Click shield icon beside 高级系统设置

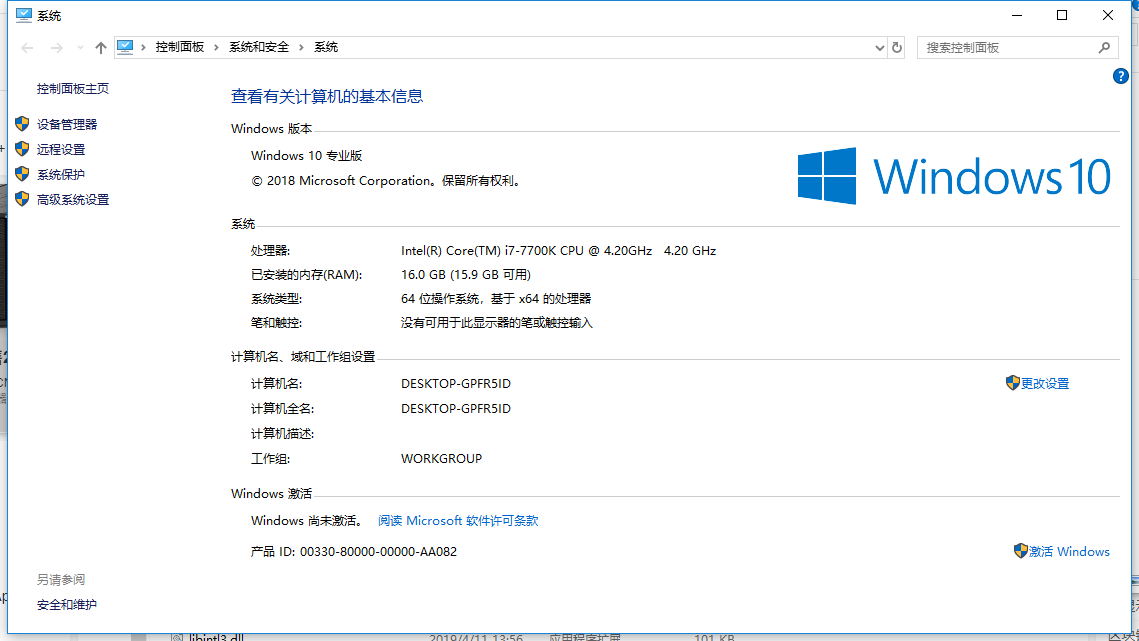pos(23,198)
